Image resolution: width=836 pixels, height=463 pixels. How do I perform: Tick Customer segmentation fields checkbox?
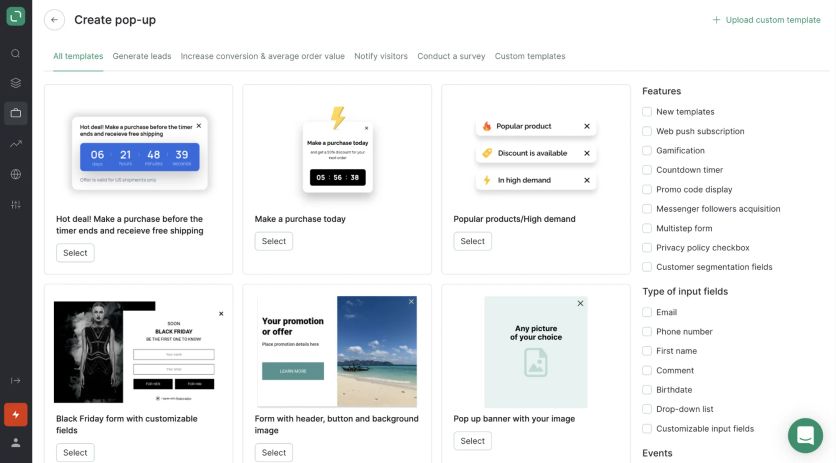coord(647,267)
